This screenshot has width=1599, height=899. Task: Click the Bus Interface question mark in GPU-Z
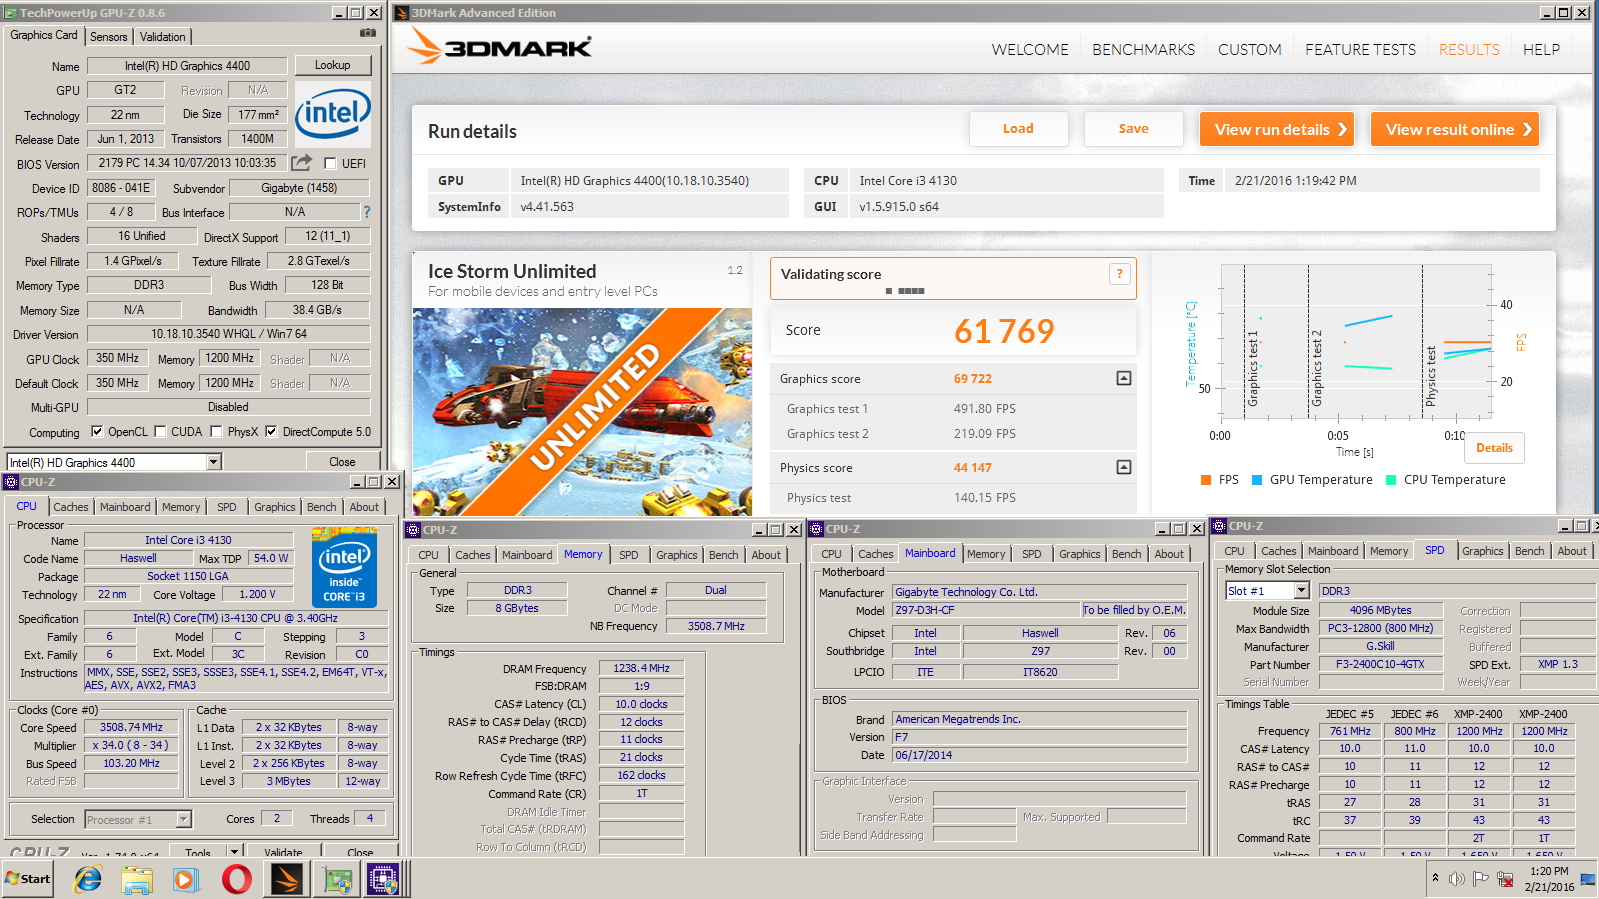coord(366,212)
